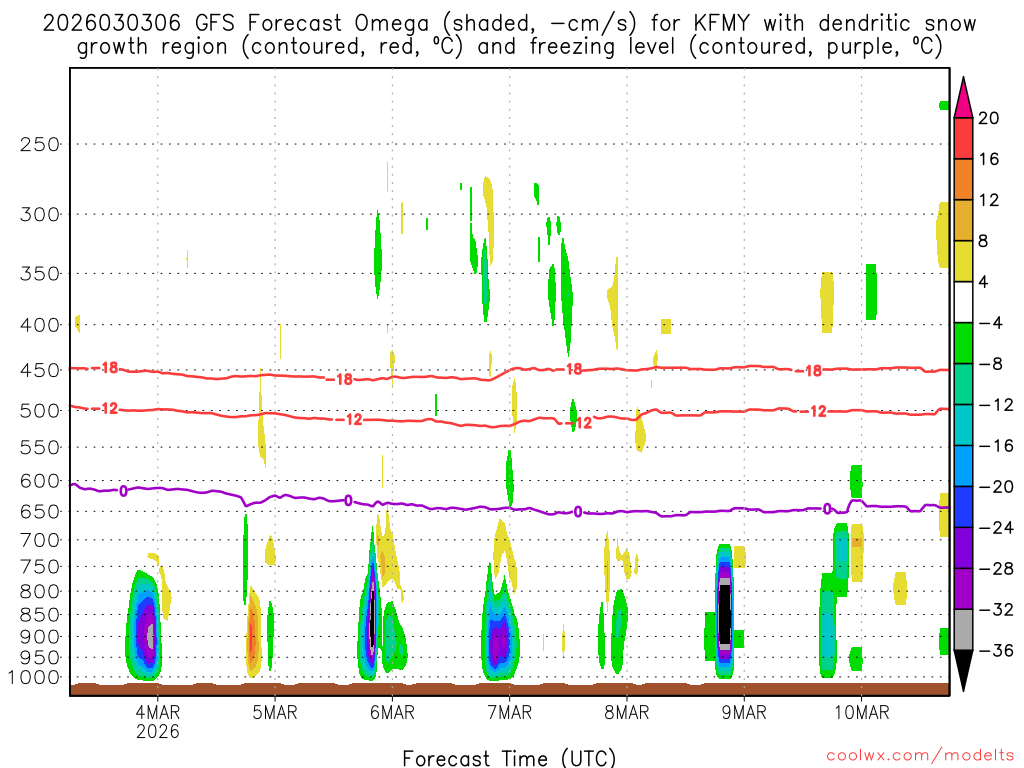
Task: Pick the white swatch between 4 and -4
Action: [x=963, y=302]
